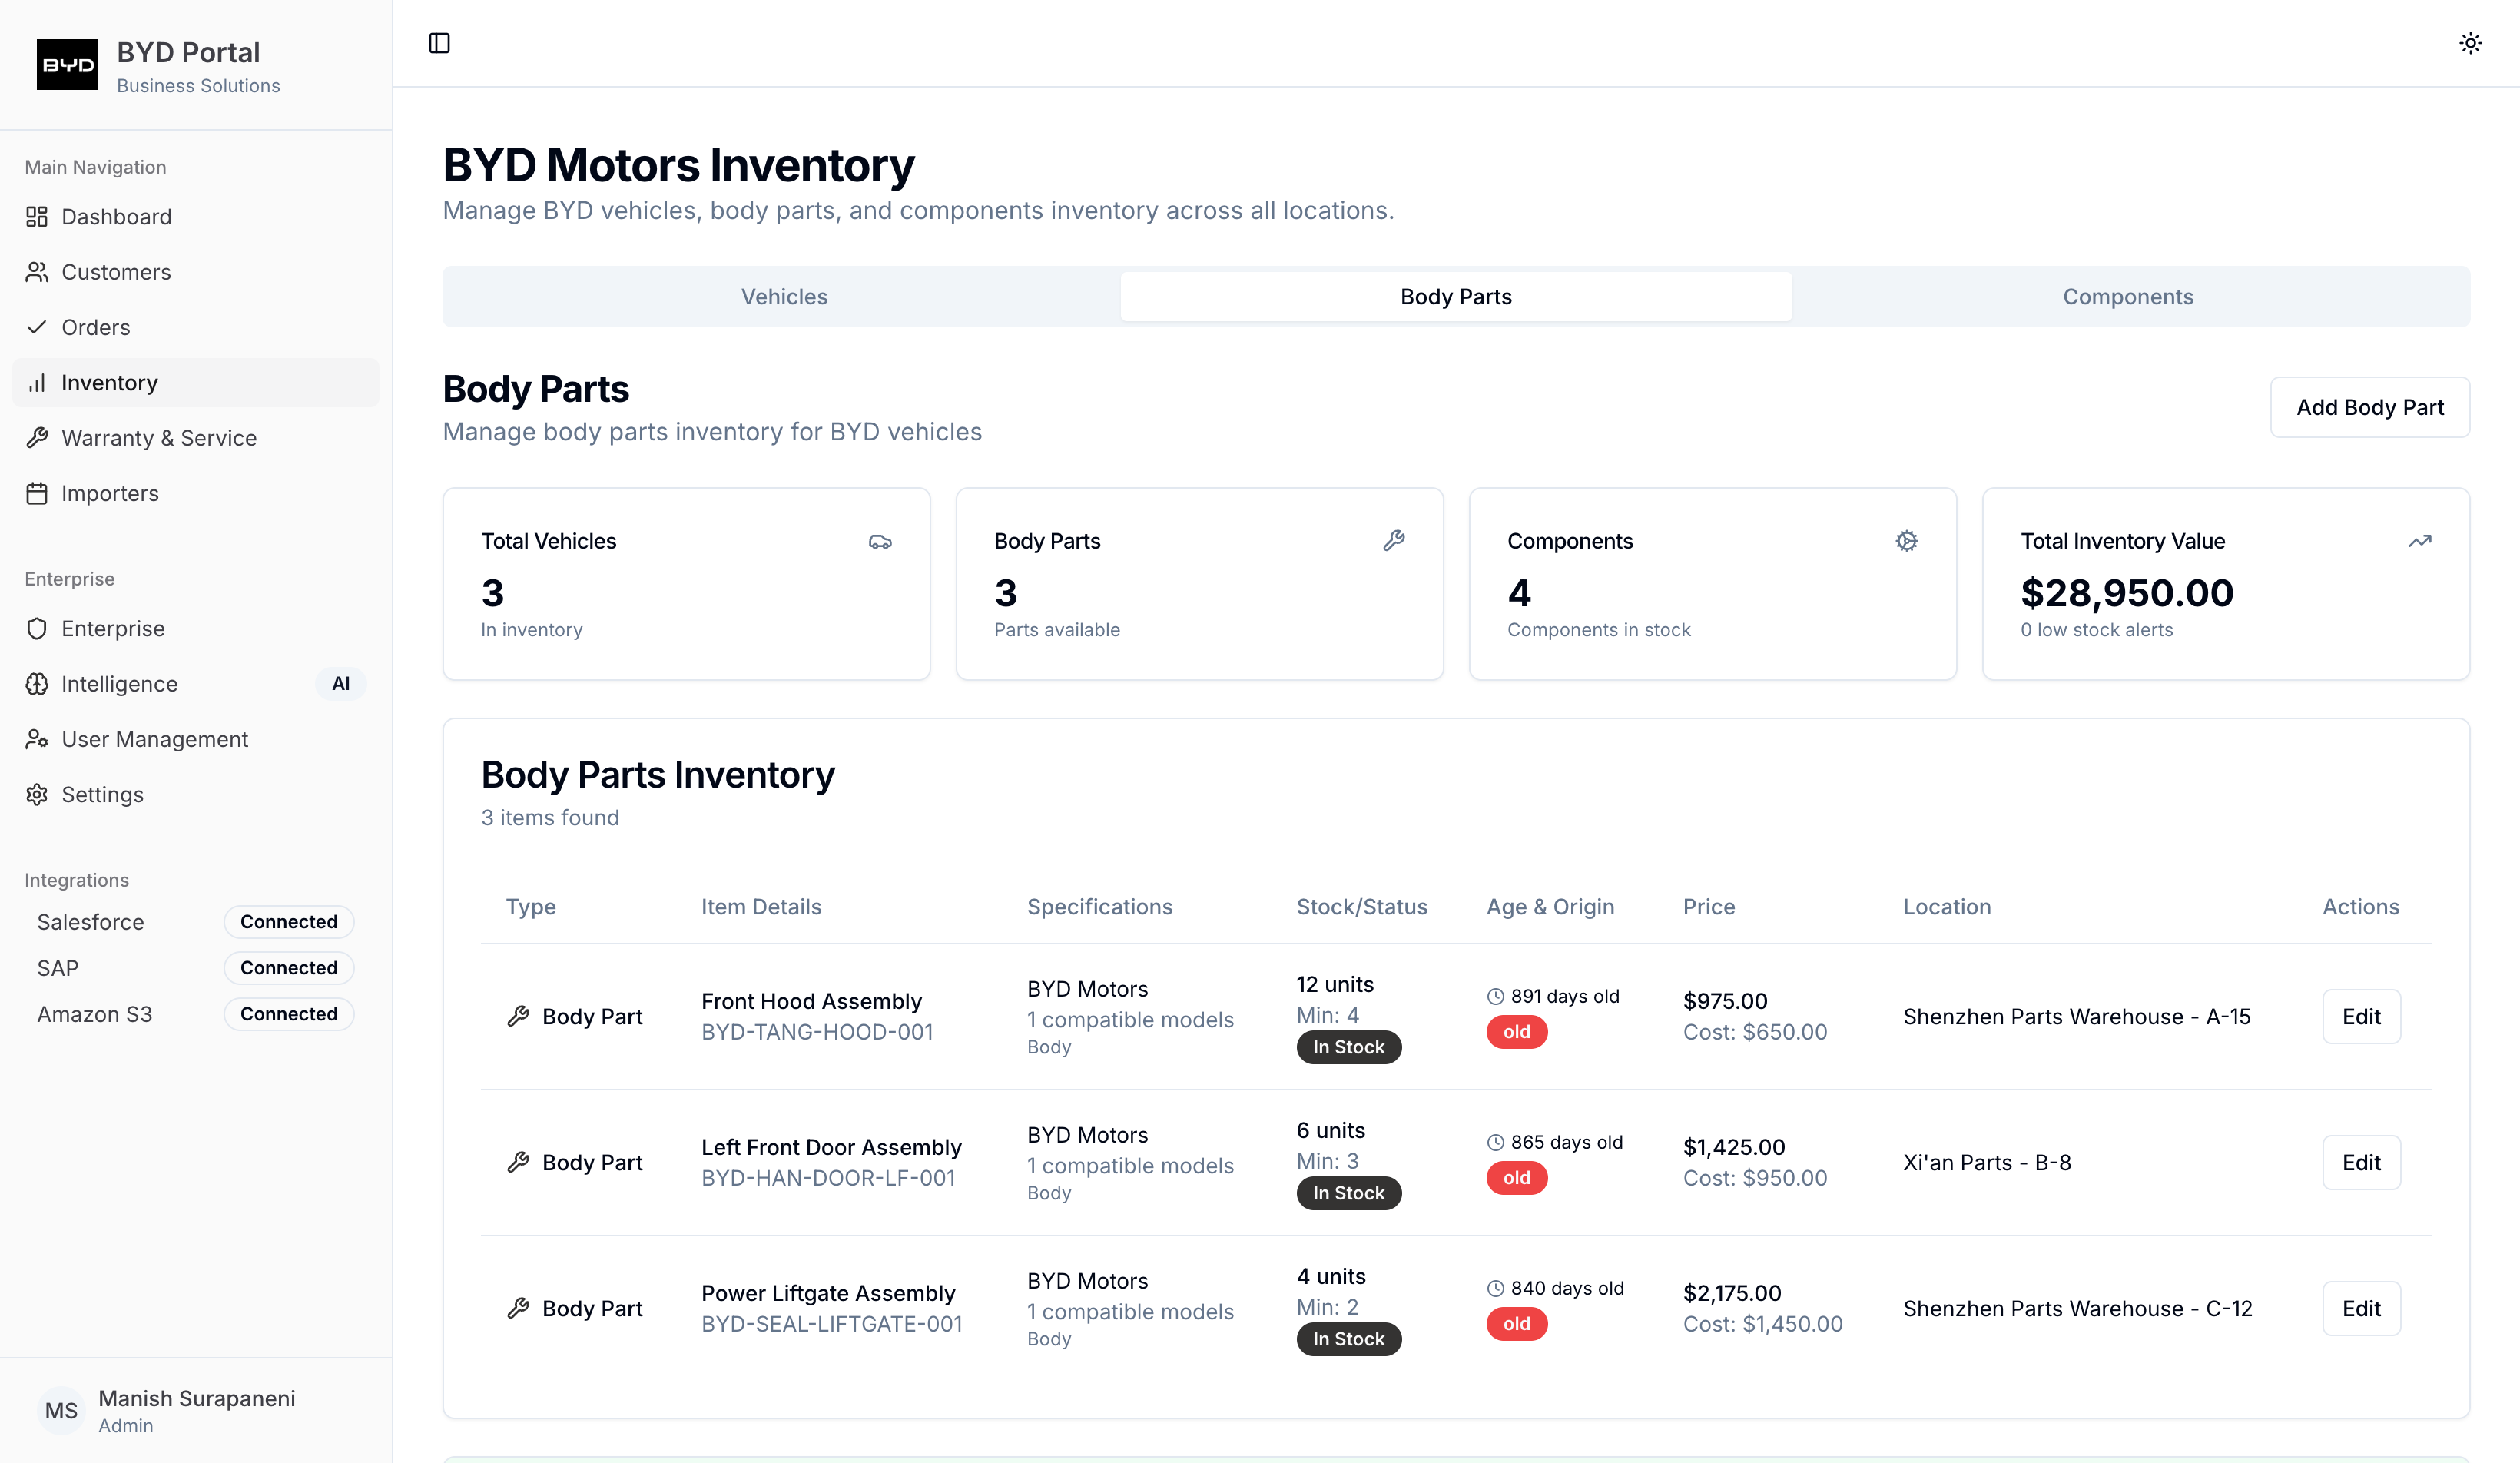Click Shenzhen Parts Warehouse - A-15 location
This screenshot has height=1463, width=2520.
[2077, 1016]
